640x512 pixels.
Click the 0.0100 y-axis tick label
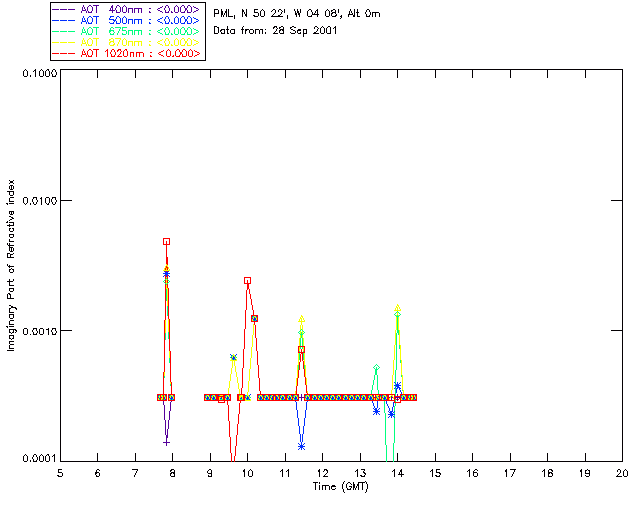click(35, 201)
